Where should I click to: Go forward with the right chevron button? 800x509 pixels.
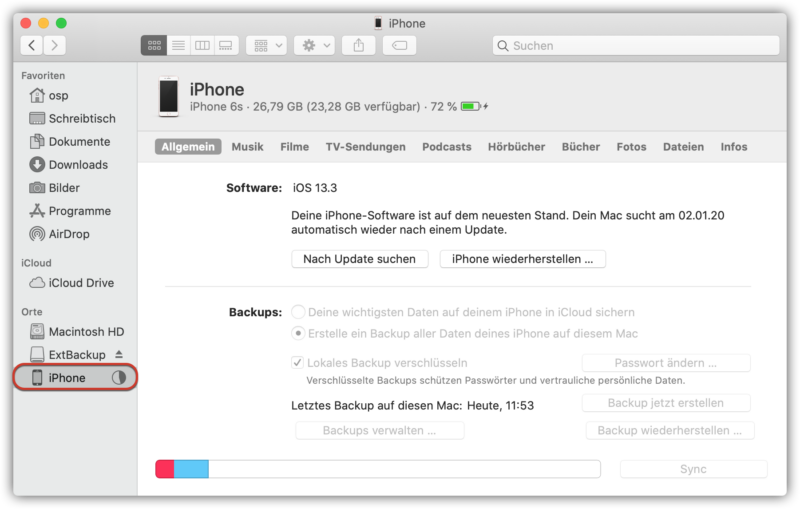[55, 45]
